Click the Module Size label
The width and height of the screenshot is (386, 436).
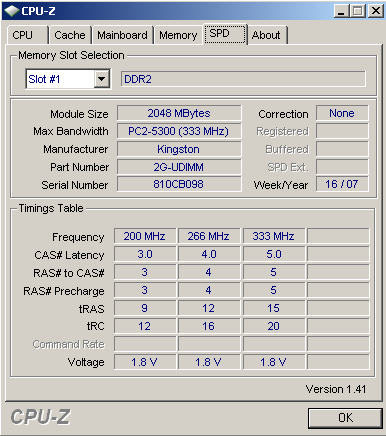pos(79,114)
